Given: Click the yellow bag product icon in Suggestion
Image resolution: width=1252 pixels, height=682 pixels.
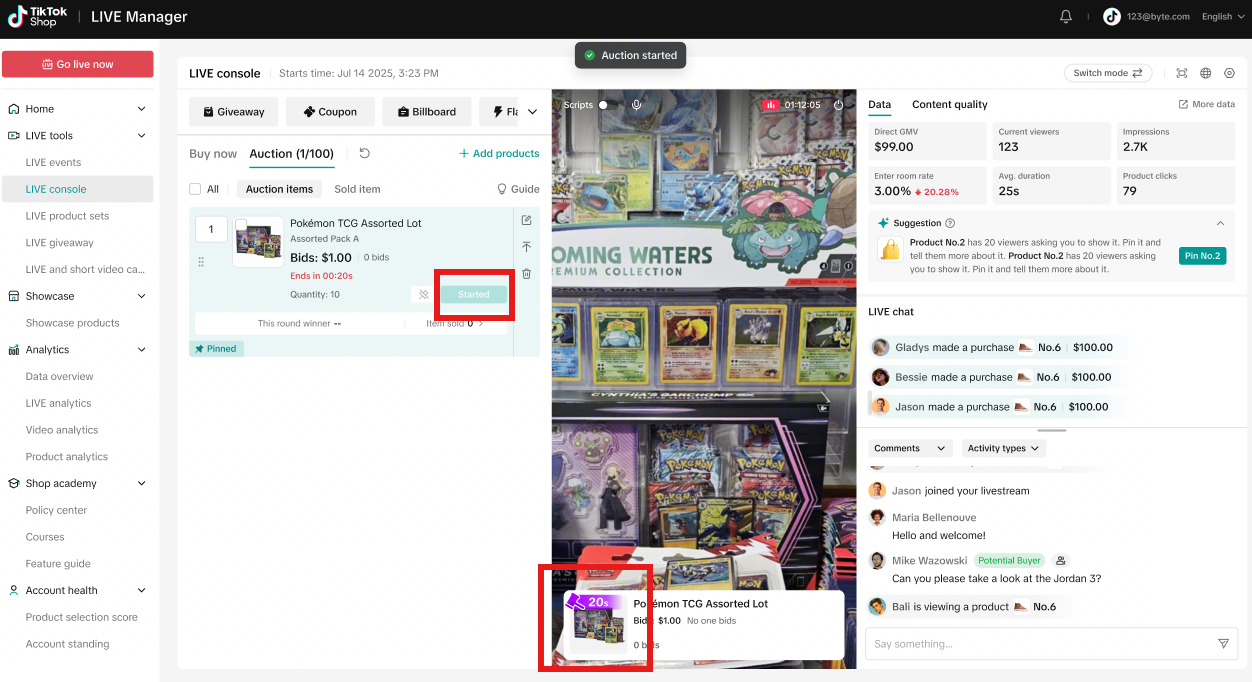Looking at the screenshot, I should 890,250.
